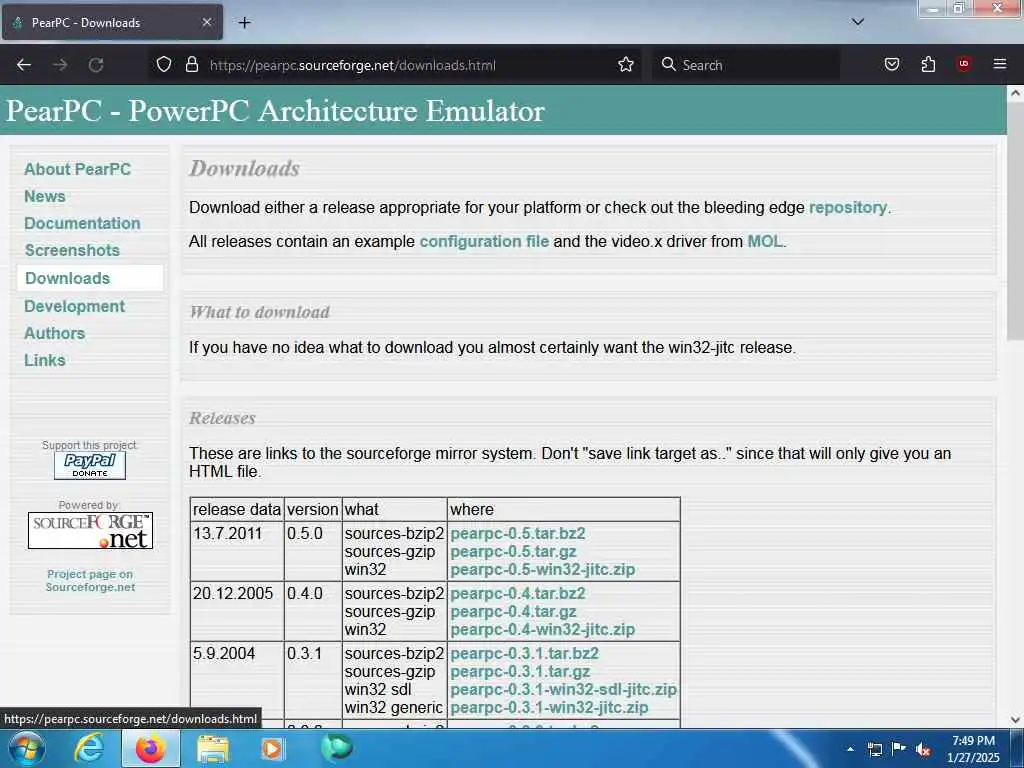Image resolution: width=1024 pixels, height=768 pixels.
Task: Open the Windows Start menu
Action: point(27,748)
